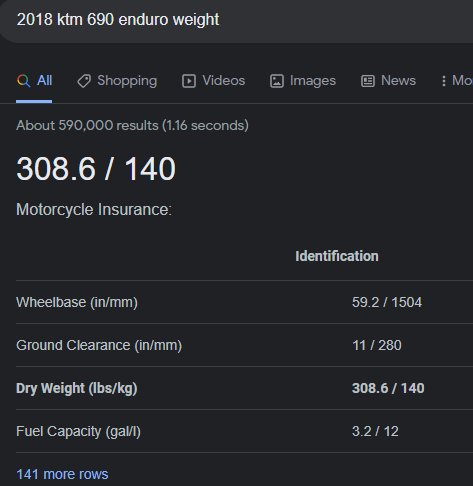Click the 'Ground Clearance (in/mm)' row label
This screenshot has height=486, width=473.
99,345
